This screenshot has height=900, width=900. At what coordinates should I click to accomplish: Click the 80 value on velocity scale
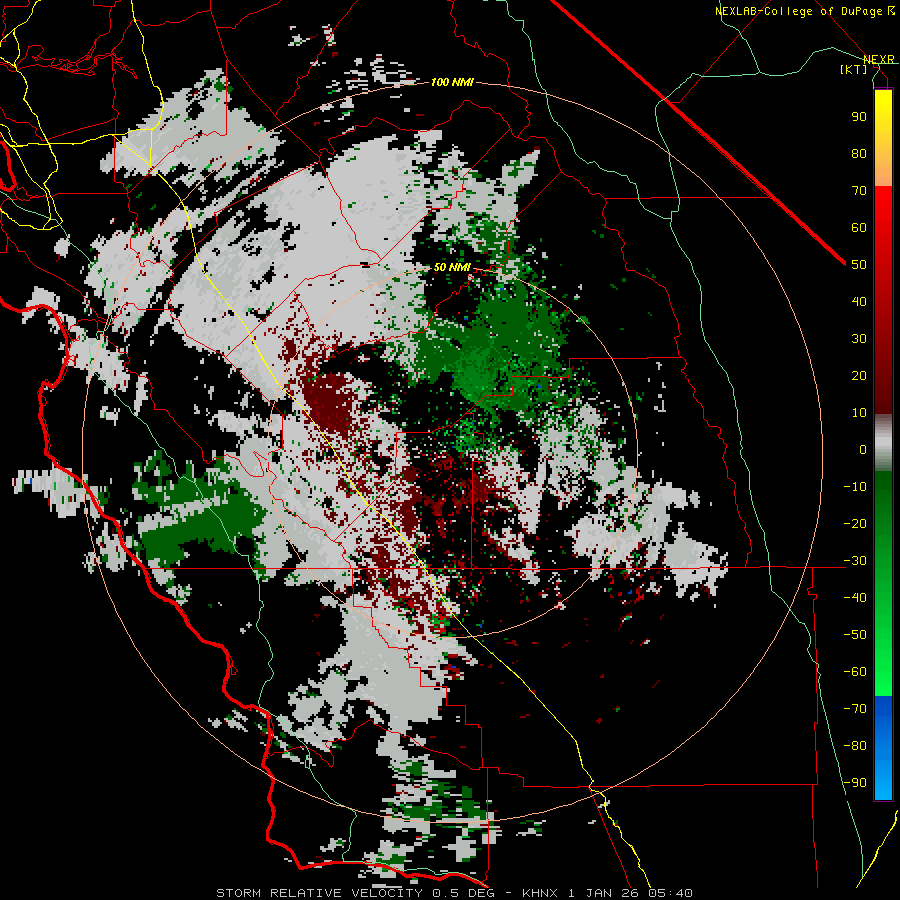tap(859, 154)
